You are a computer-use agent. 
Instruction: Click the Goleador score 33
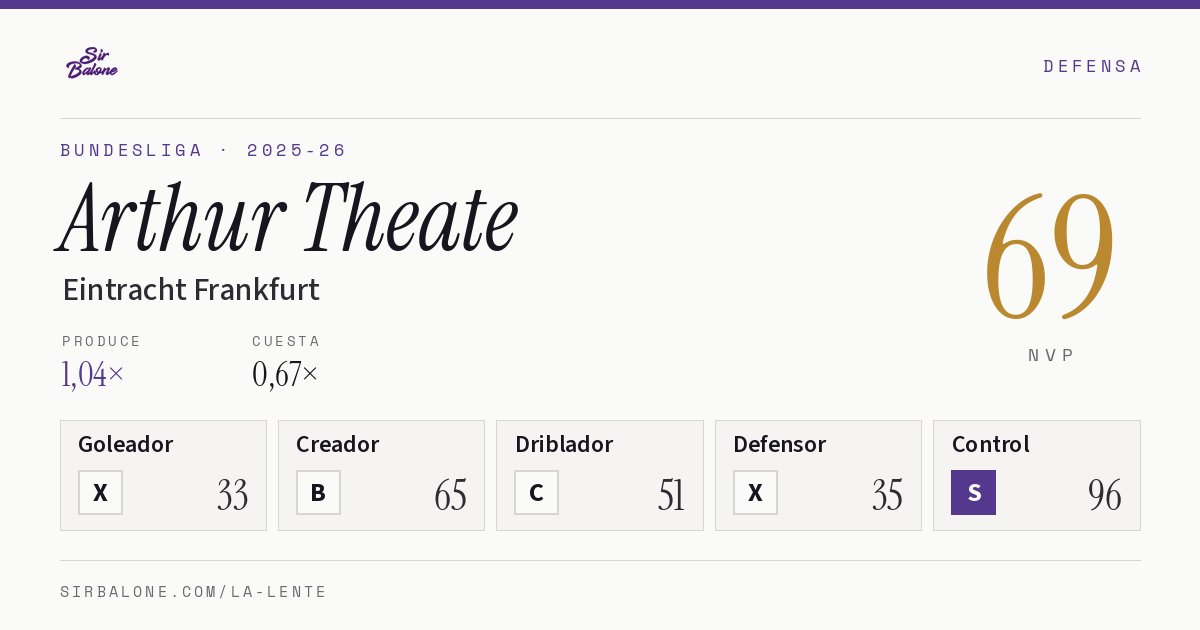[233, 495]
